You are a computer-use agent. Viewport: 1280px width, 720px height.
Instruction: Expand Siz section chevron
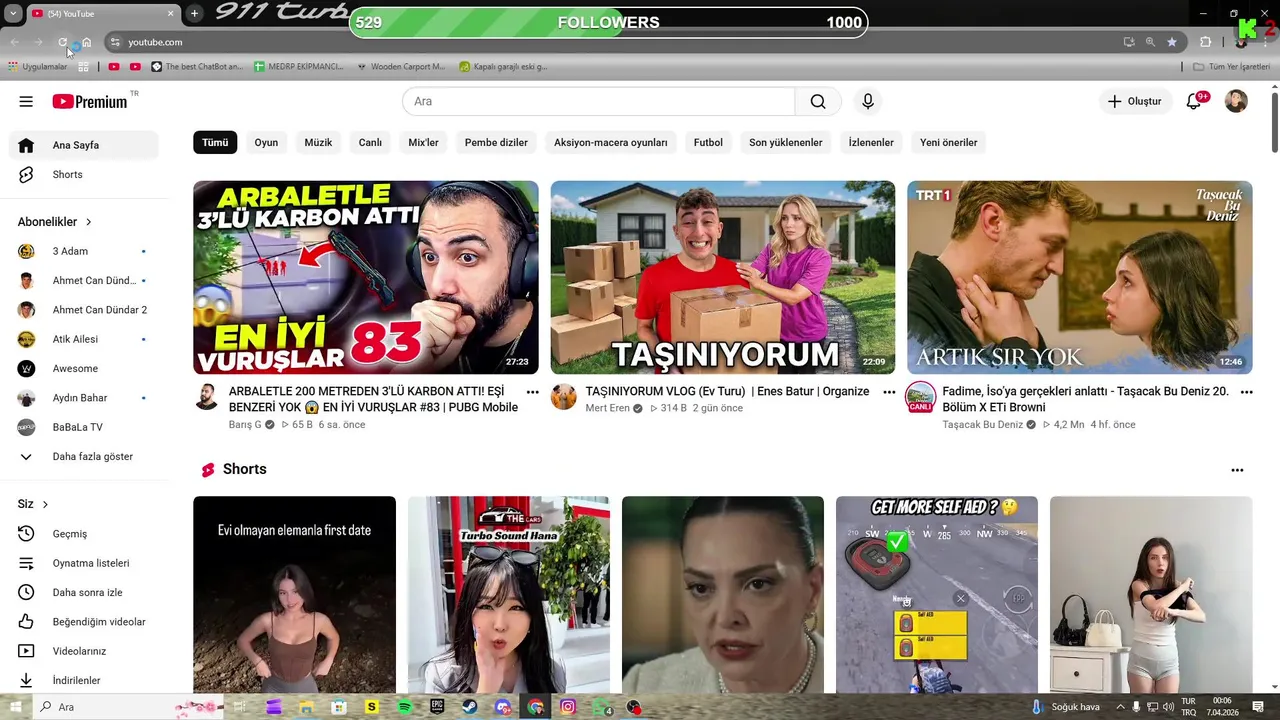(x=45, y=504)
